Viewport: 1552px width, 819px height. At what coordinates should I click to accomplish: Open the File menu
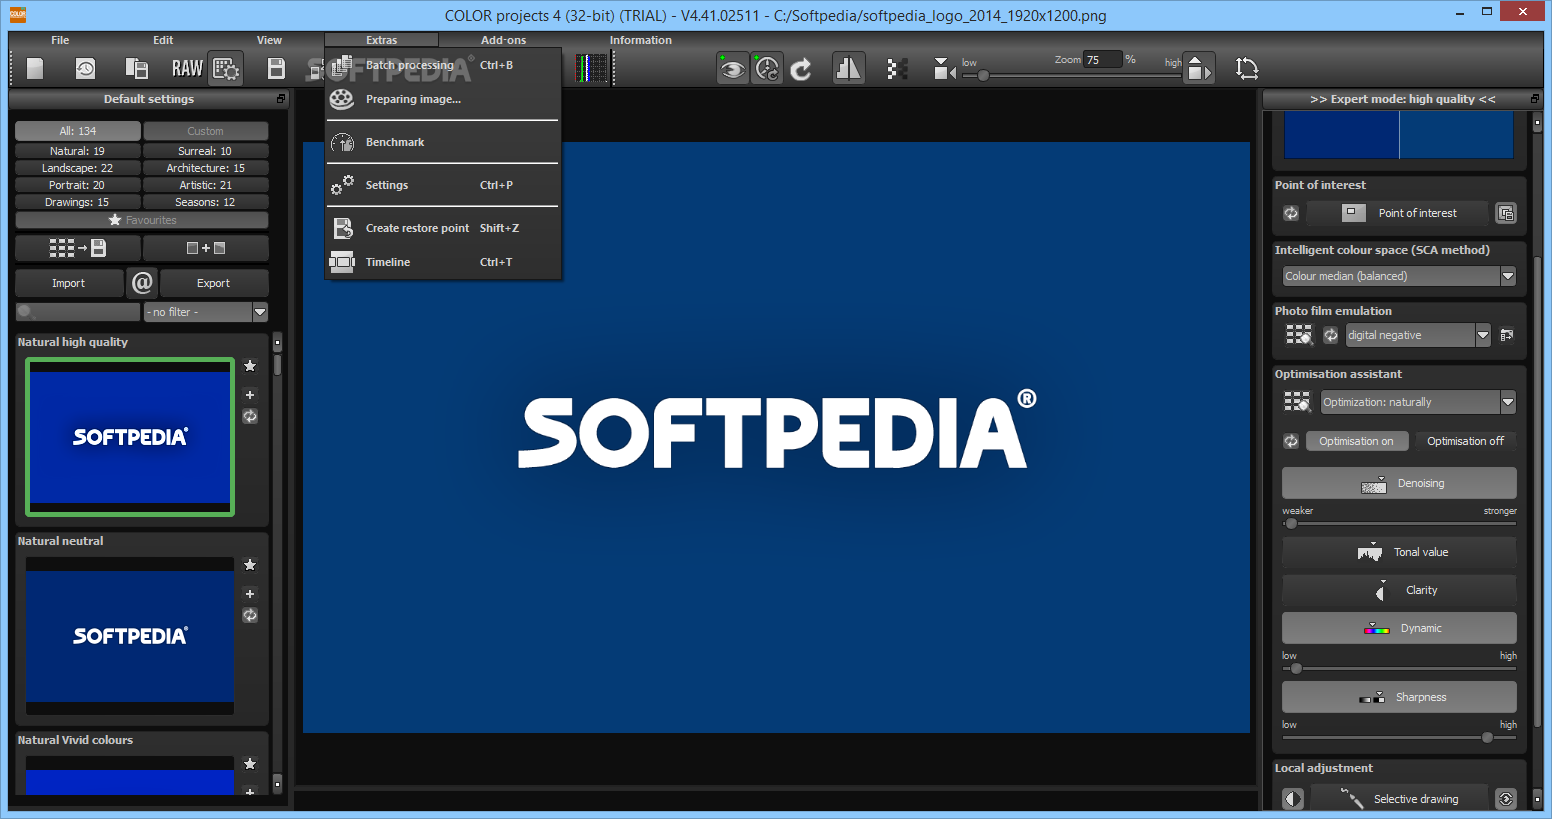[x=60, y=40]
